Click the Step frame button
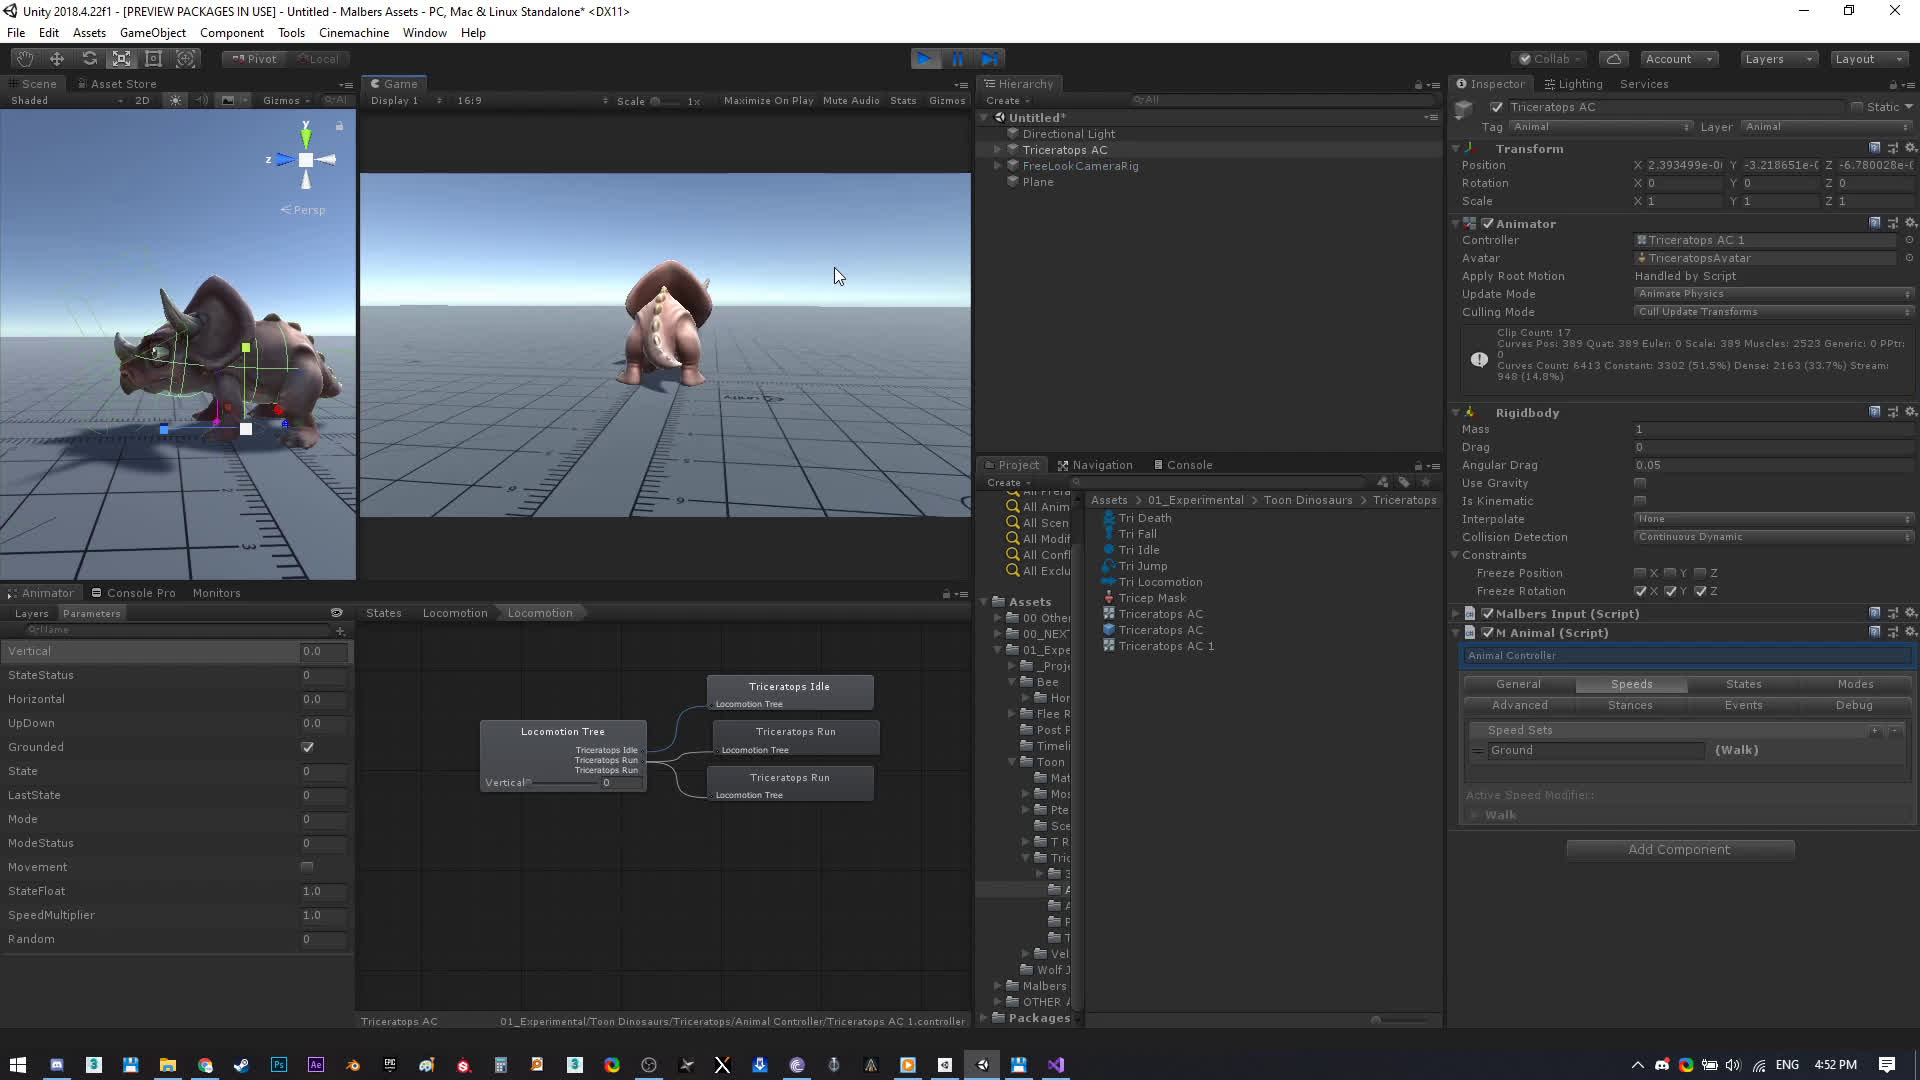This screenshot has height=1080, width=1920. pos(989,59)
